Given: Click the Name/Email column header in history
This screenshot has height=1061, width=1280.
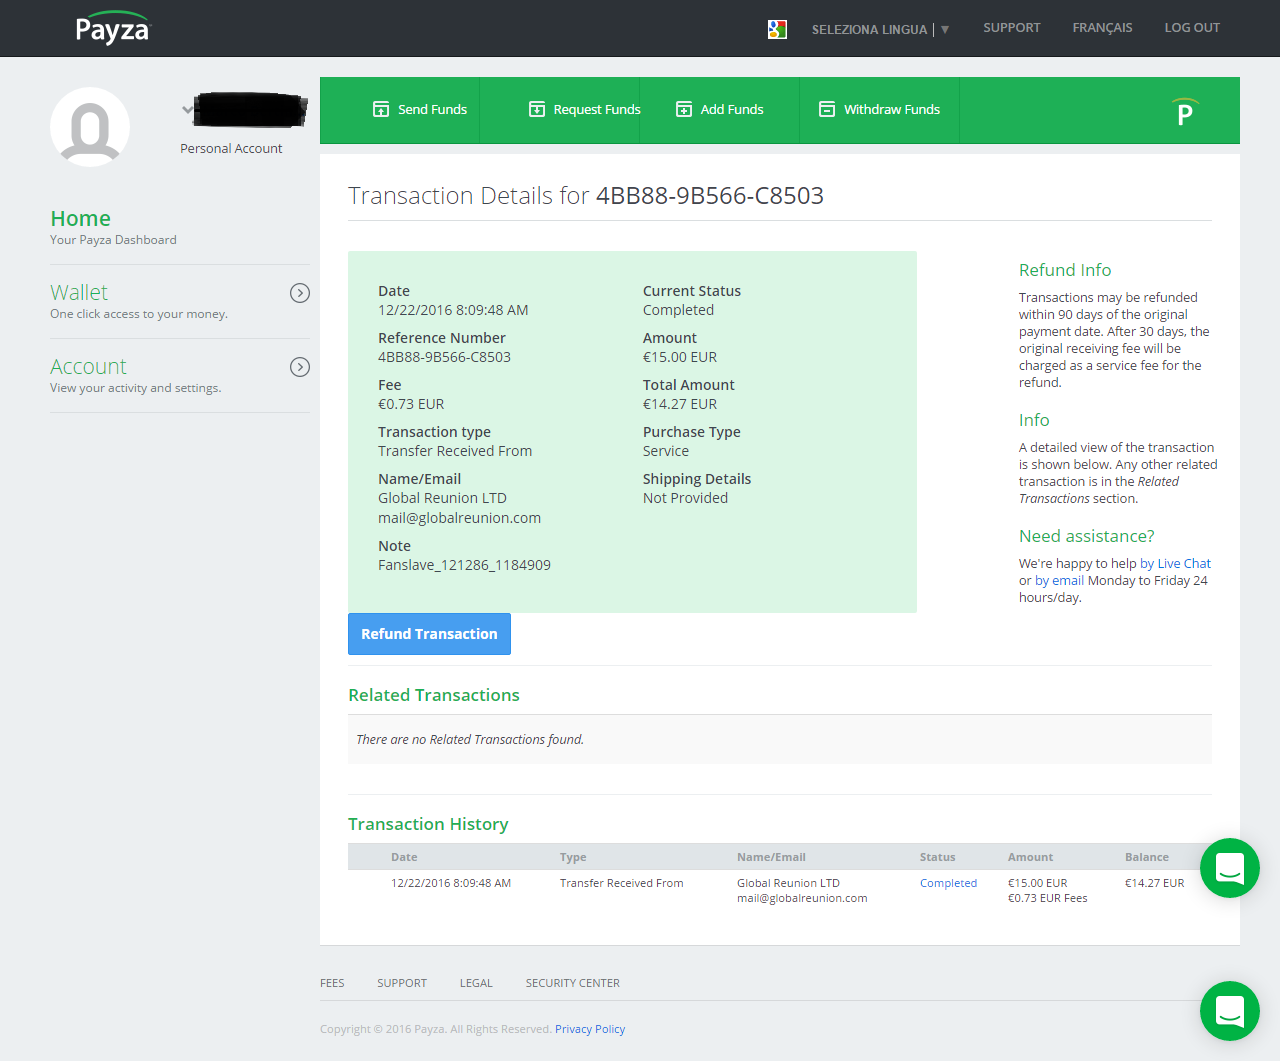Looking at the screenshot, I should click(771, 857).
